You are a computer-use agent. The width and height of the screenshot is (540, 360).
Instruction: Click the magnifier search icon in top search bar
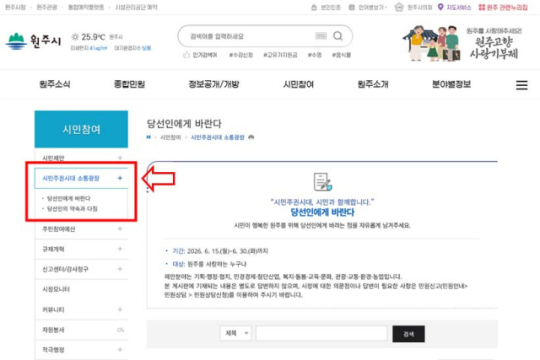(338, 36)
